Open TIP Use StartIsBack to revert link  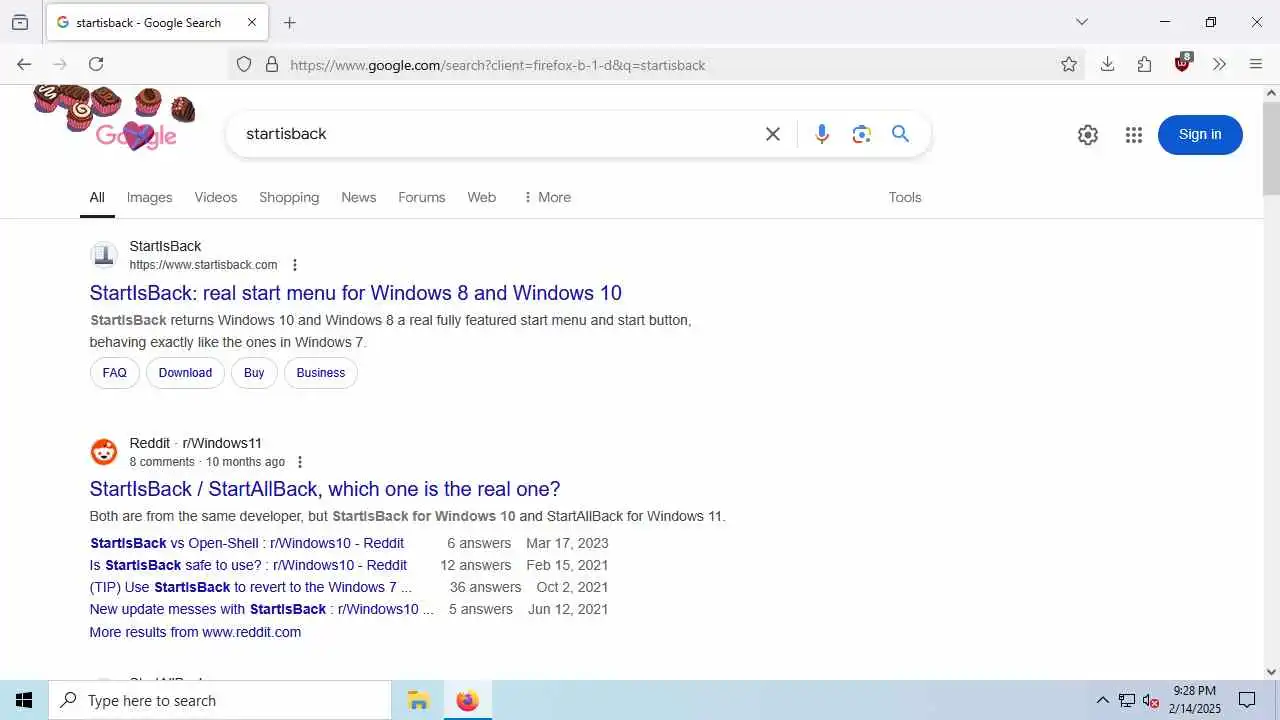pos(251,587)
